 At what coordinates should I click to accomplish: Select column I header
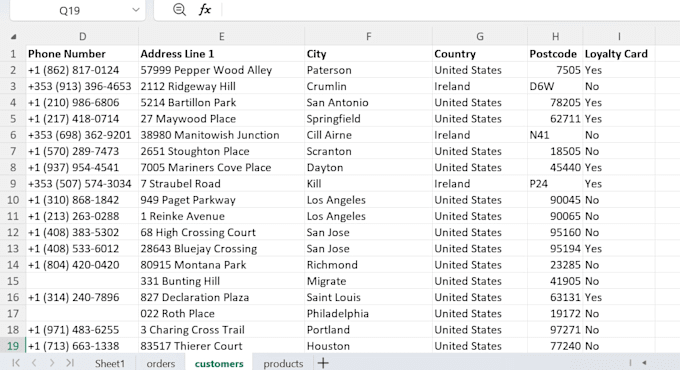(x=619, y=37)
